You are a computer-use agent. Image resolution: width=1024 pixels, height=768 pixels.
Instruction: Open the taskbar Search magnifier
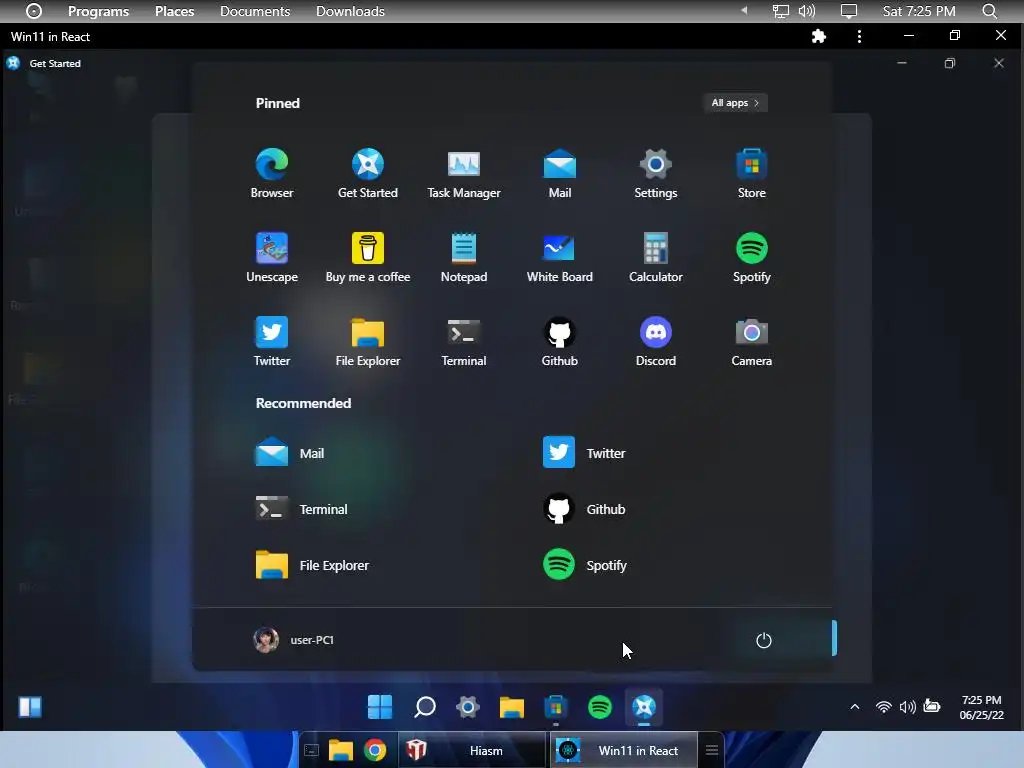(x=424, y=707)
